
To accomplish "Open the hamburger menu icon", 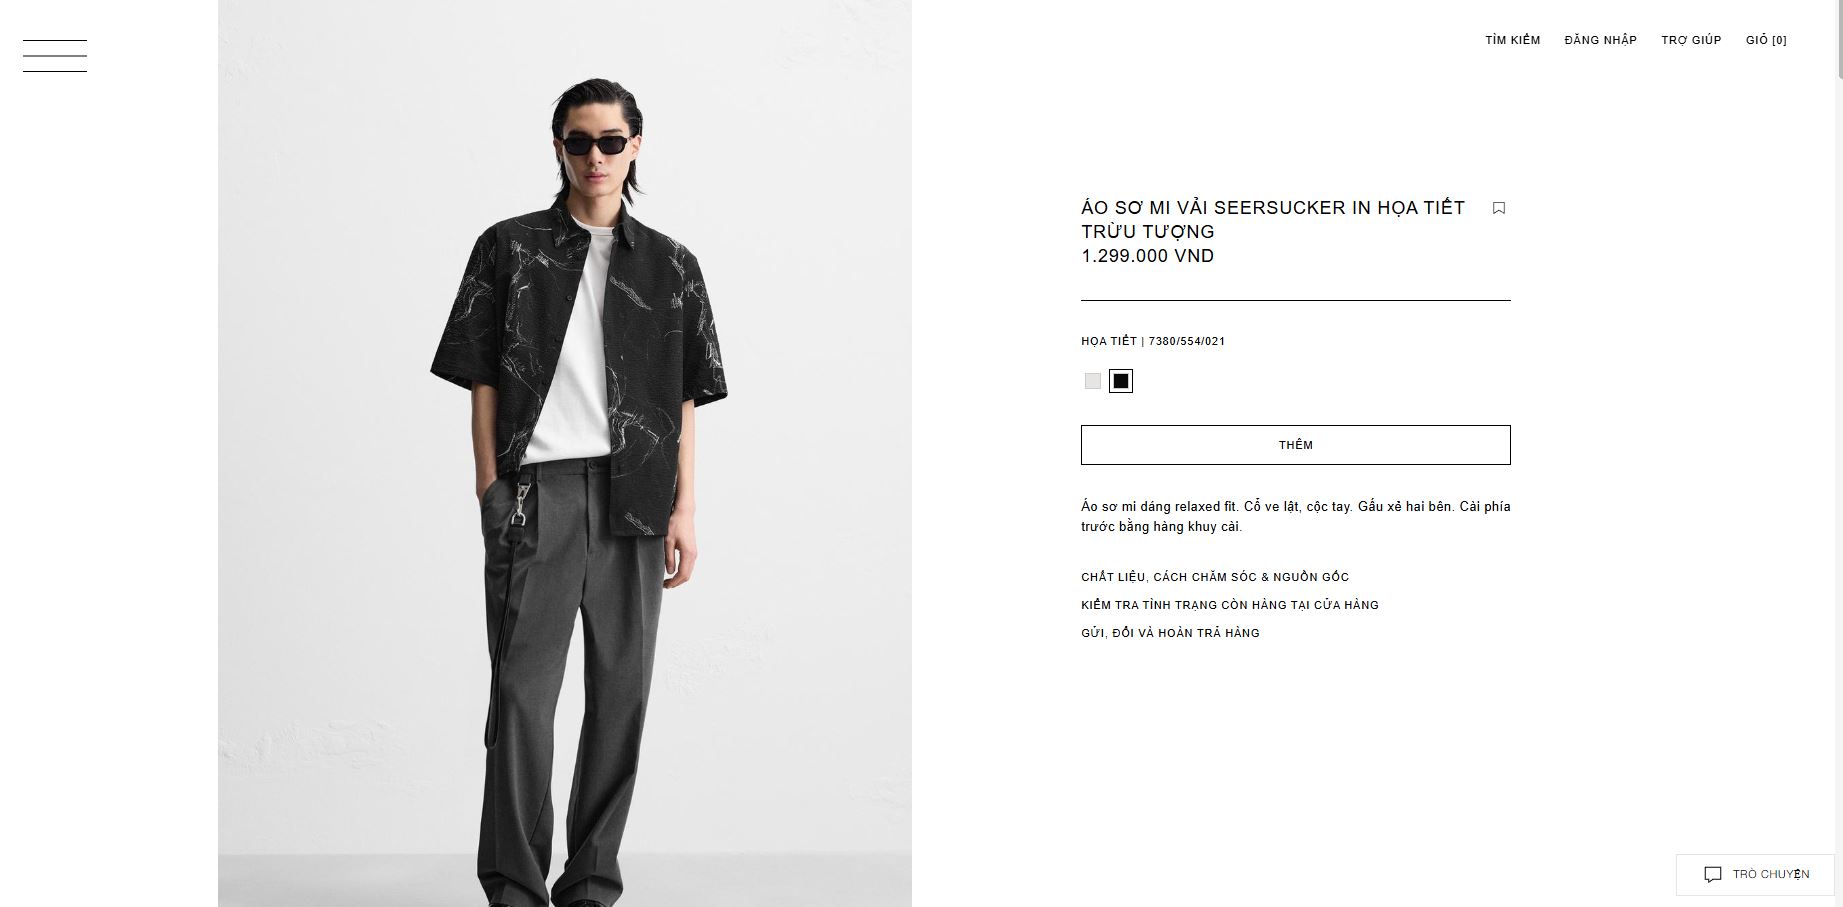I will 55,56.
